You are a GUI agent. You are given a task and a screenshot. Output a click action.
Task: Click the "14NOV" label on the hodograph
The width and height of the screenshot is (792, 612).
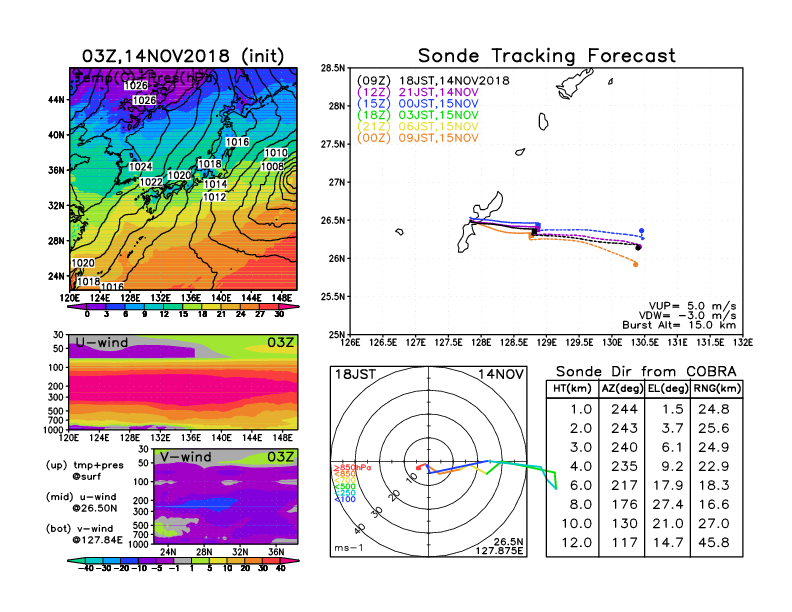(x=501, y=374)
